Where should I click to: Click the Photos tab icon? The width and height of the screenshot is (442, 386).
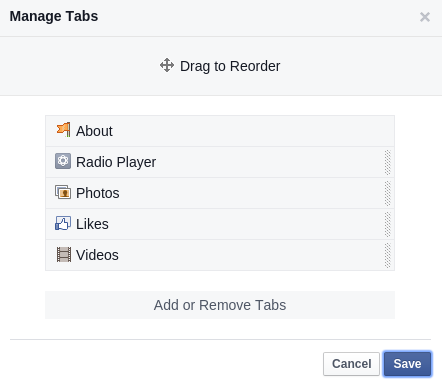pyautogui.click(x=63, y=192)
